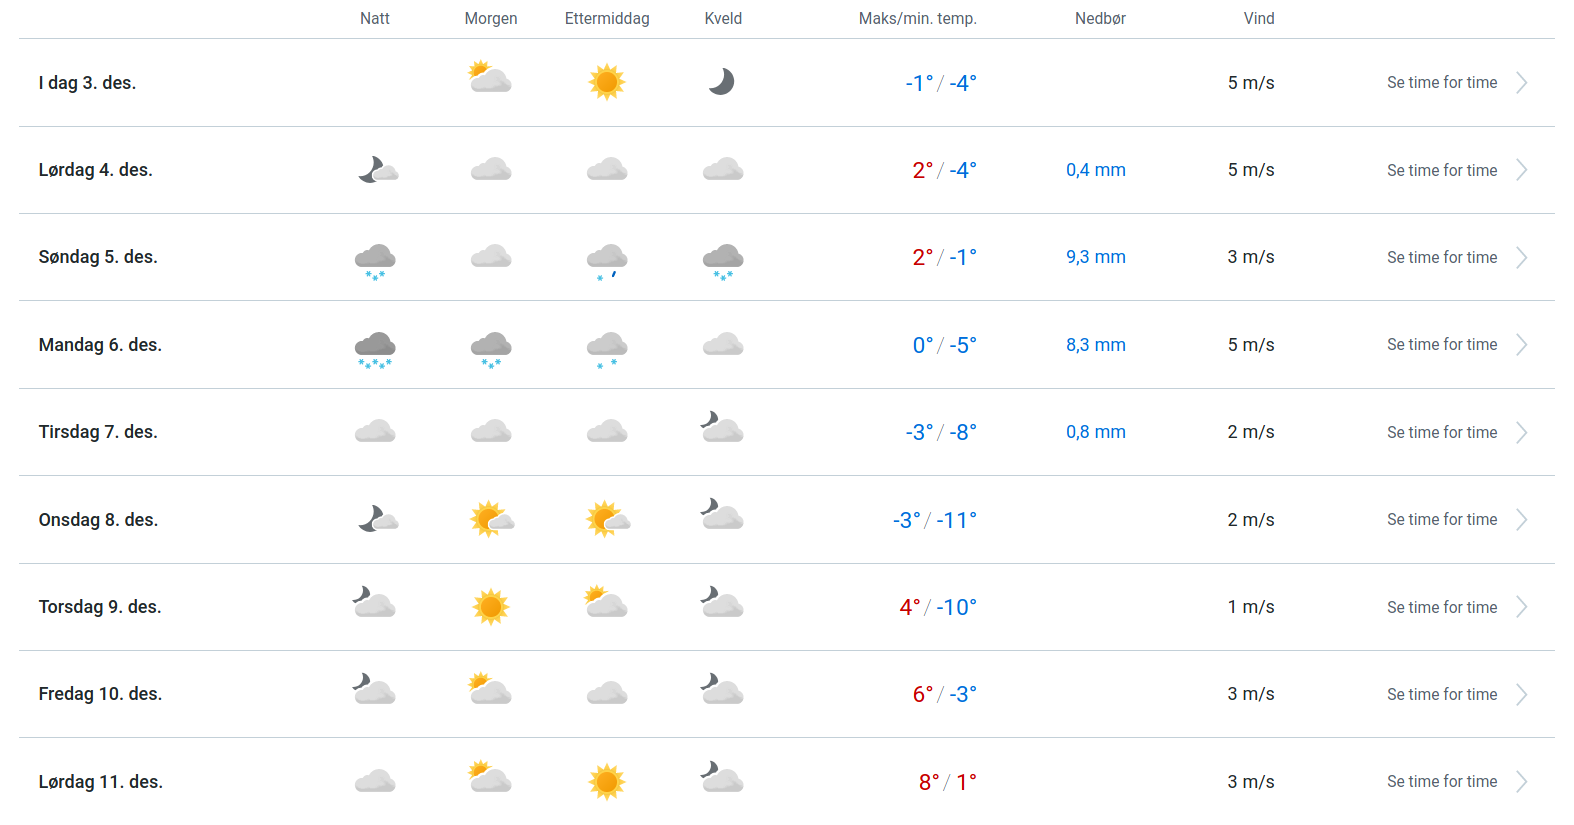
Task: Click the sunny afternoon icon for today
Action: tap(606, 82)
